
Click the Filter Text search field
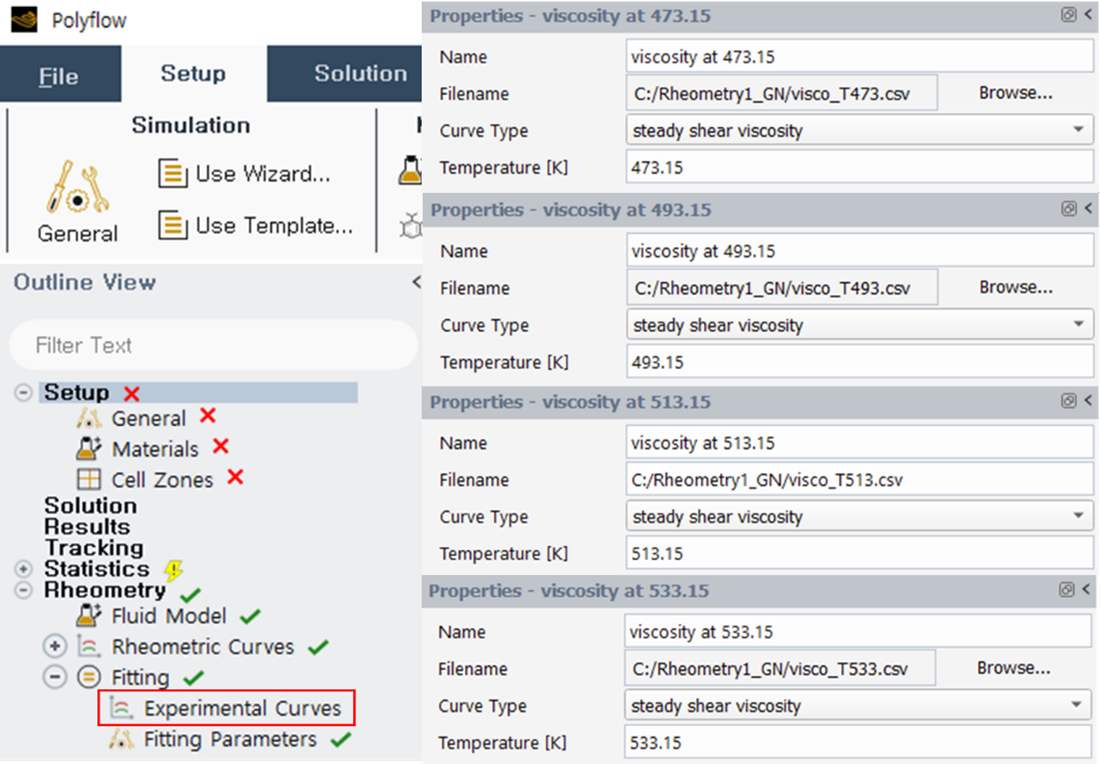(212, 346)
